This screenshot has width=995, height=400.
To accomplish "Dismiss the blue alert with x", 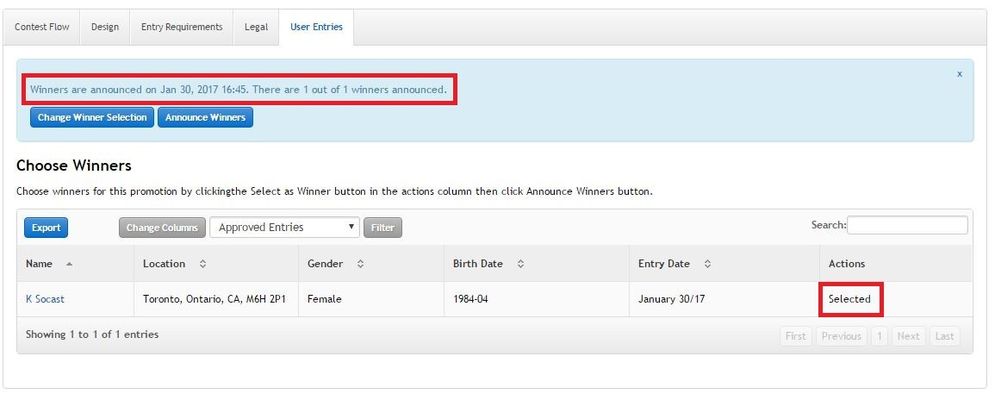I will tap(959, 74).
